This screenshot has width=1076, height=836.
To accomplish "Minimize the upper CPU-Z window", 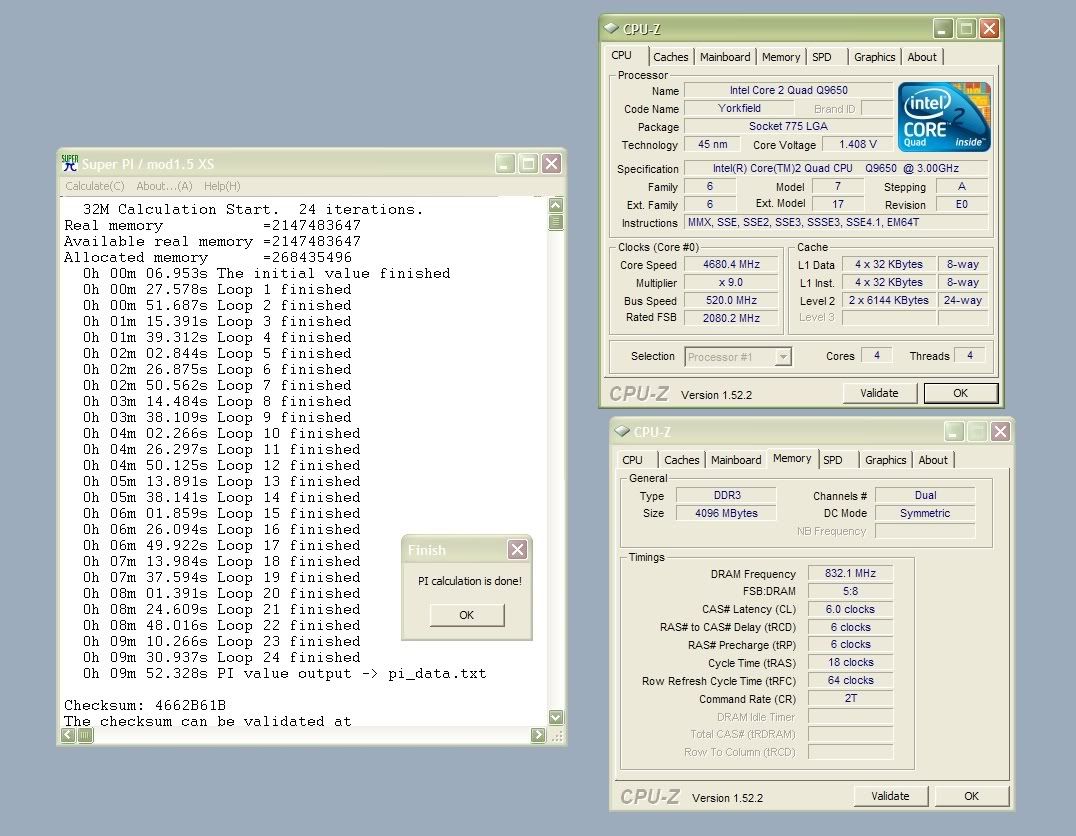I will click(944, 28).
